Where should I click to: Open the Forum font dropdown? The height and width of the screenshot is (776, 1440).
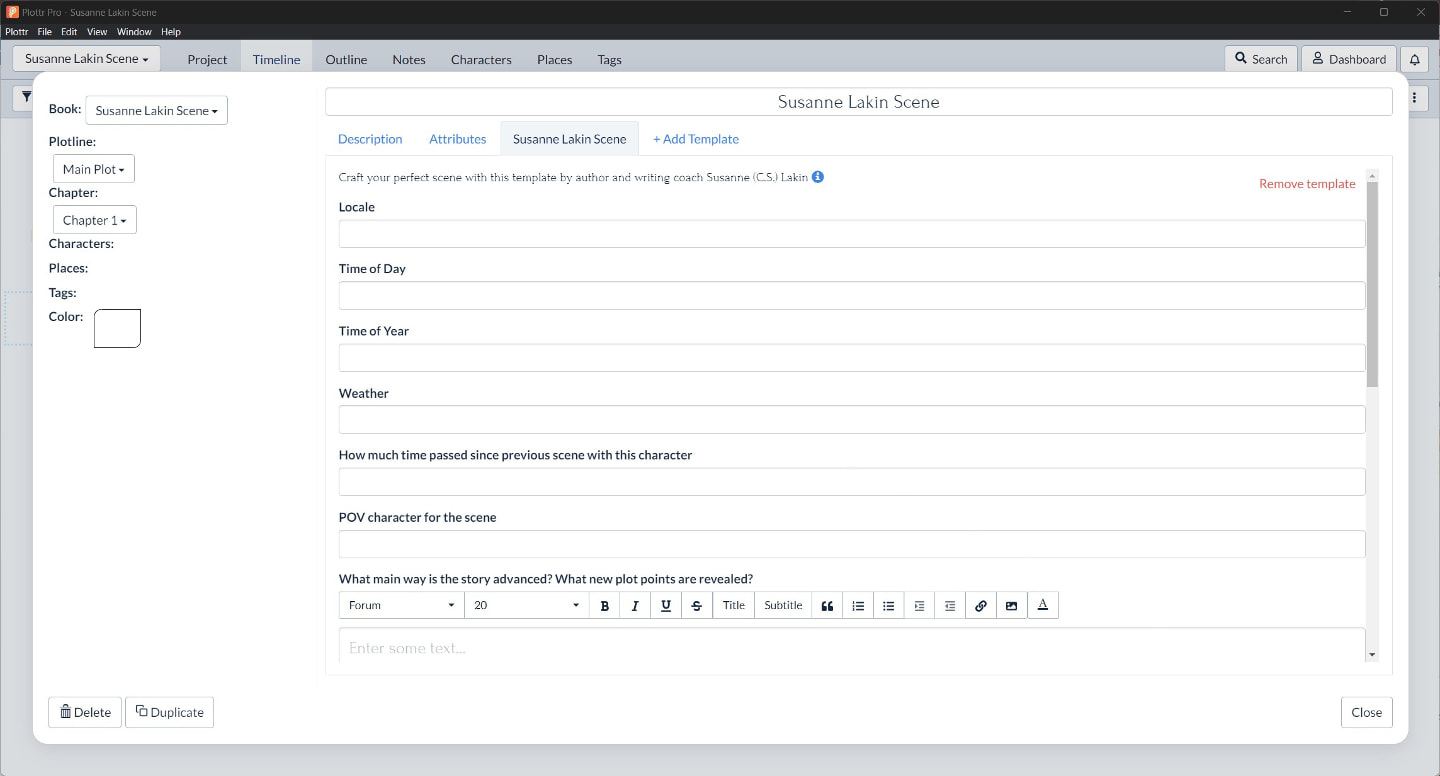402,605
